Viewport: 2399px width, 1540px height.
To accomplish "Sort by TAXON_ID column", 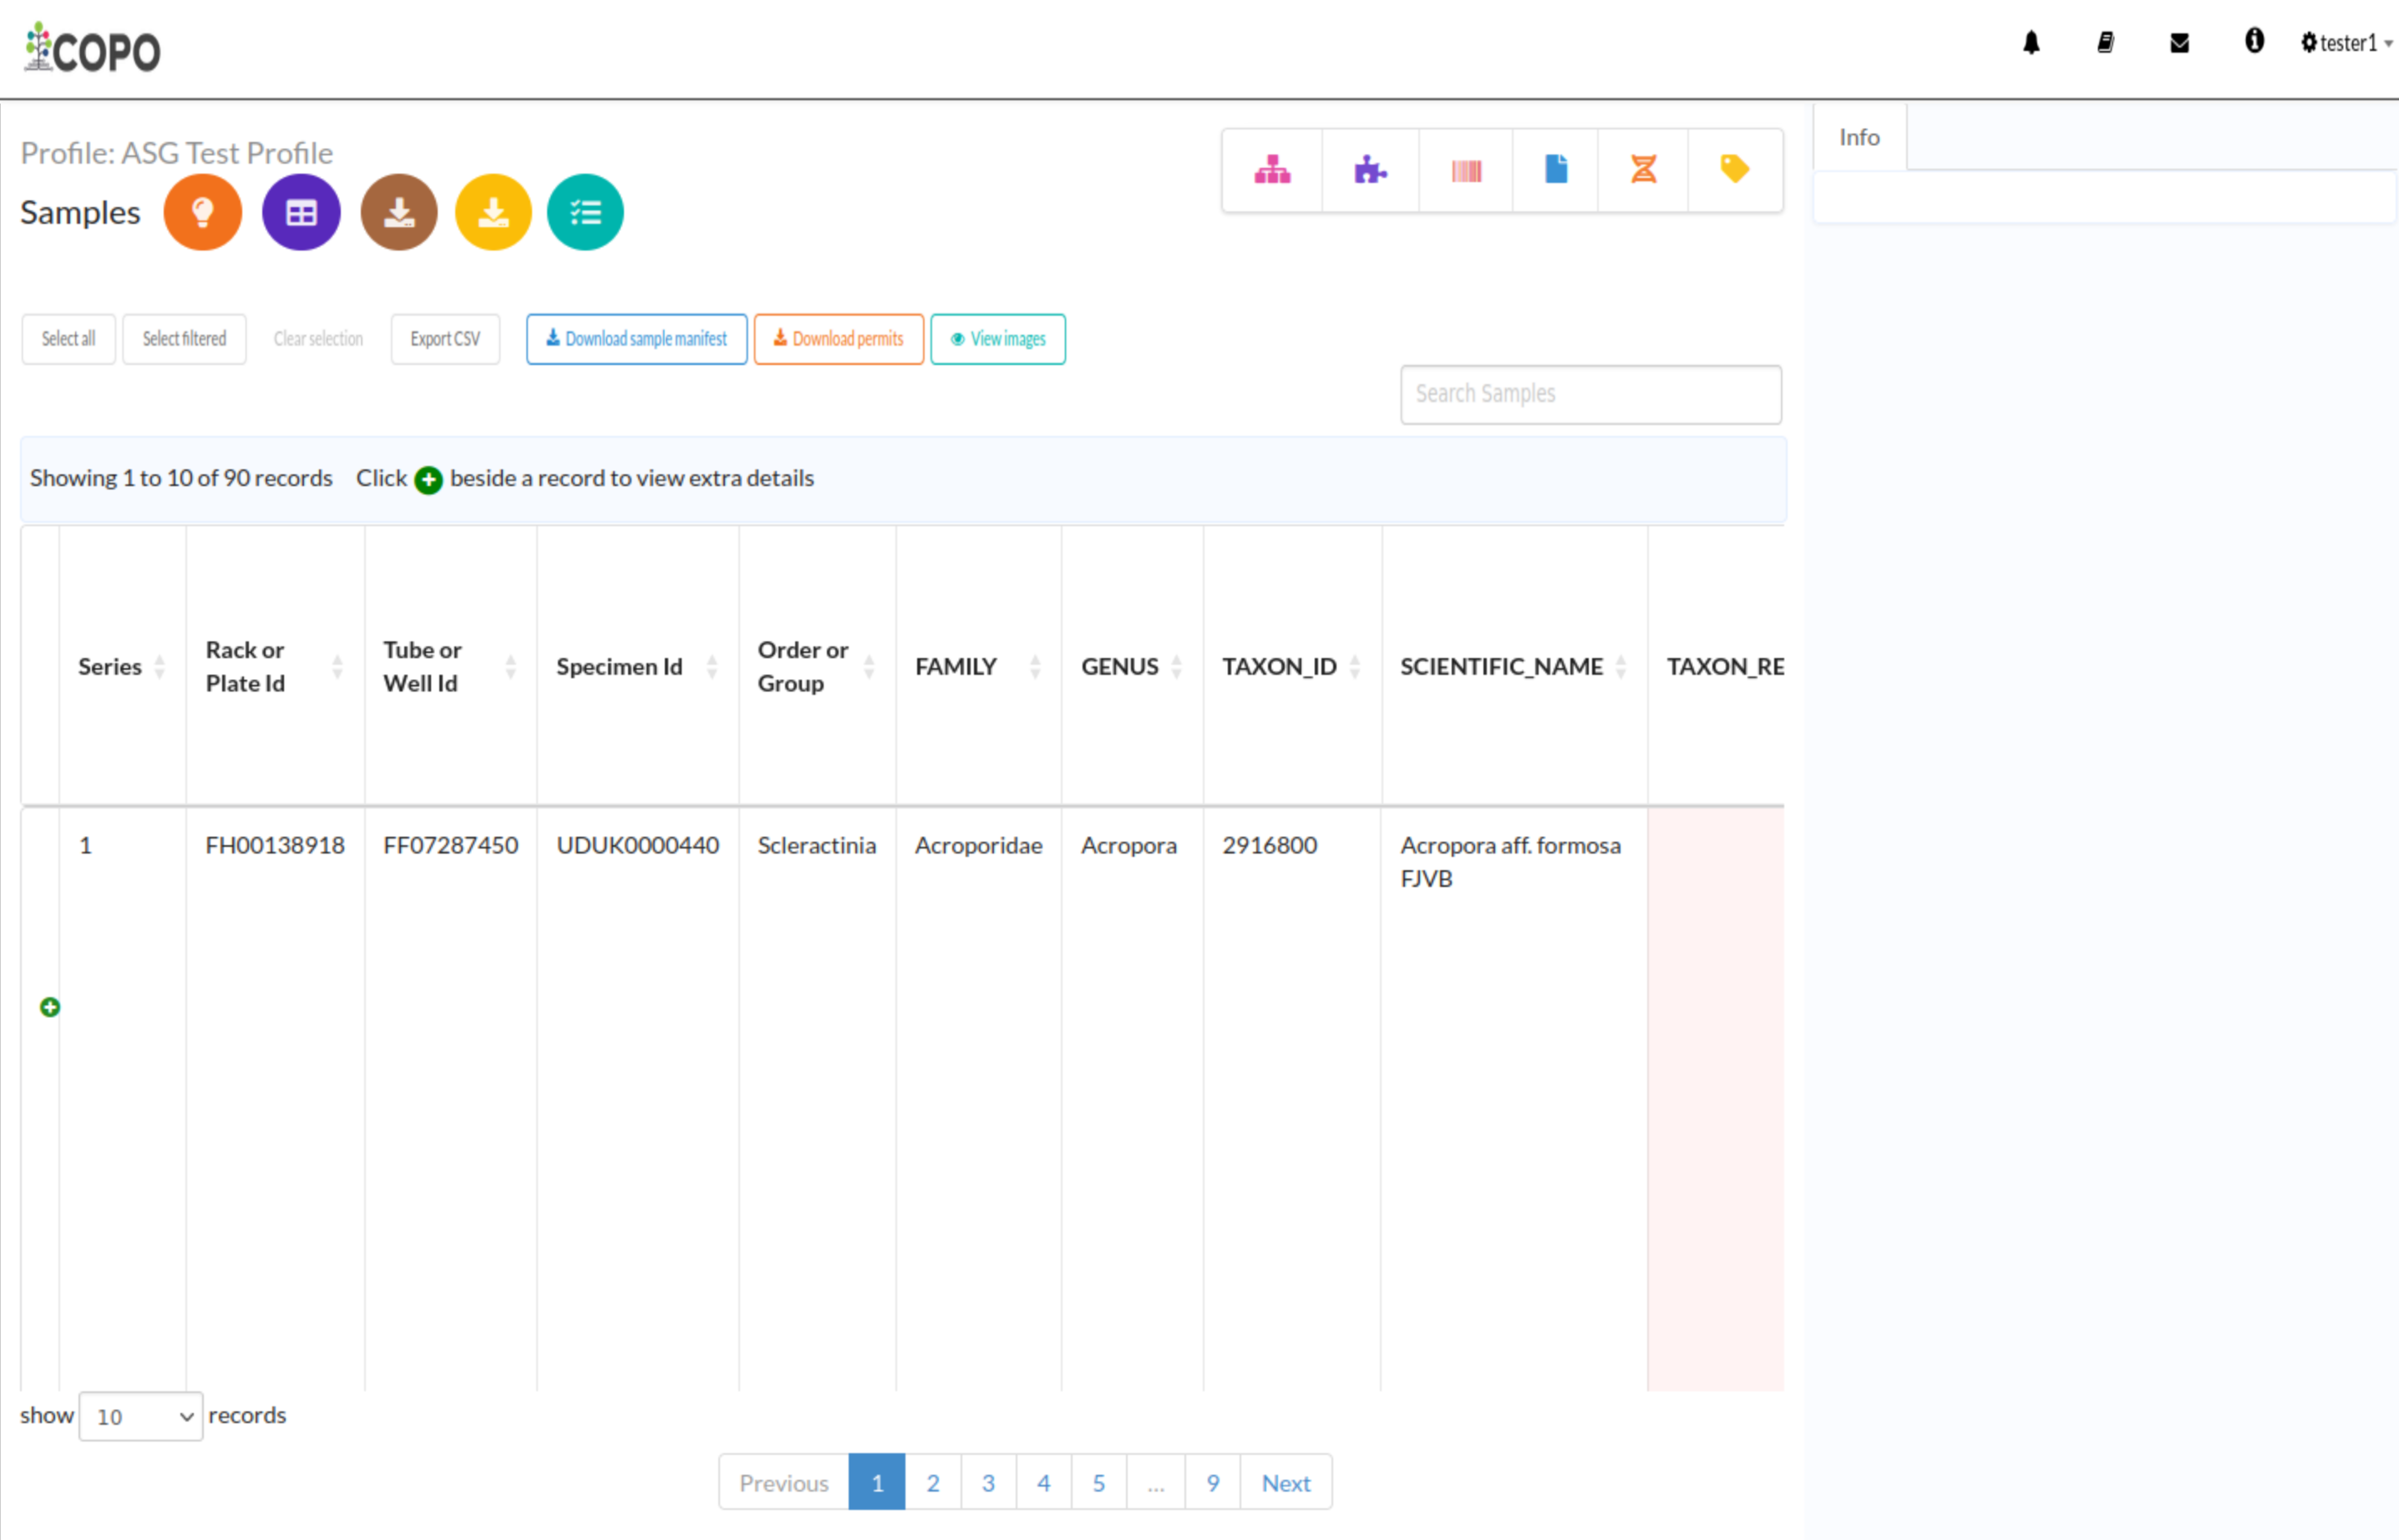I will coord(1292,666).
